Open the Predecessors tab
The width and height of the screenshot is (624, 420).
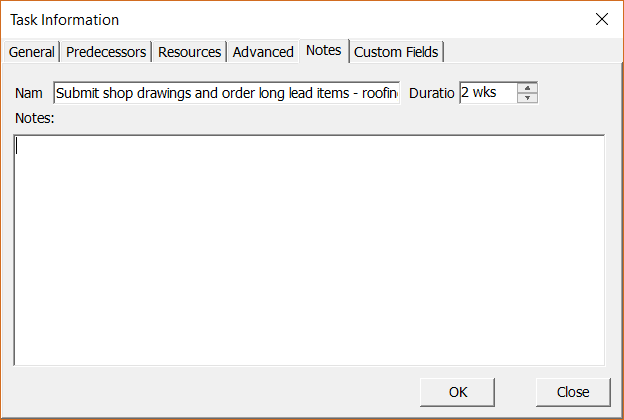(106, 52)
